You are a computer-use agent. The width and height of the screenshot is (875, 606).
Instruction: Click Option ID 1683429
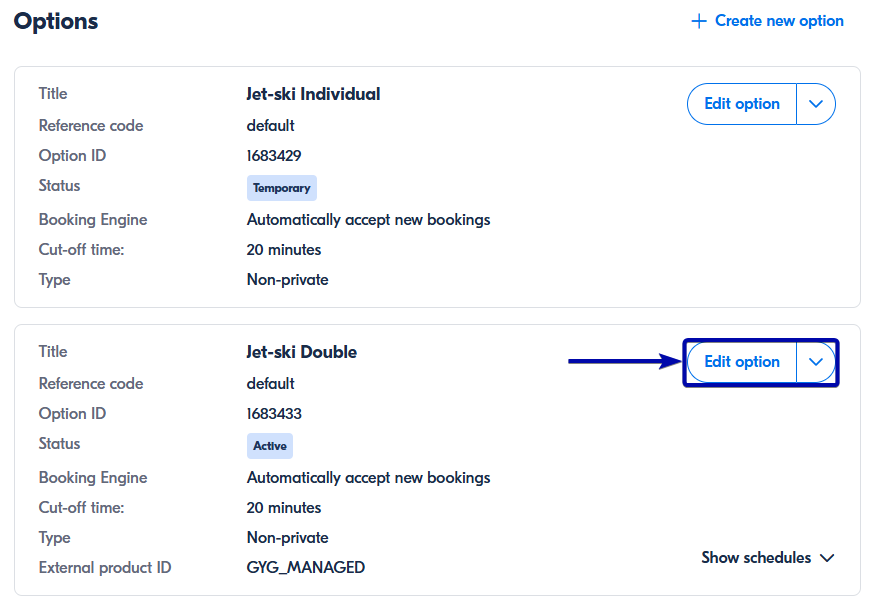coord(274,156)
